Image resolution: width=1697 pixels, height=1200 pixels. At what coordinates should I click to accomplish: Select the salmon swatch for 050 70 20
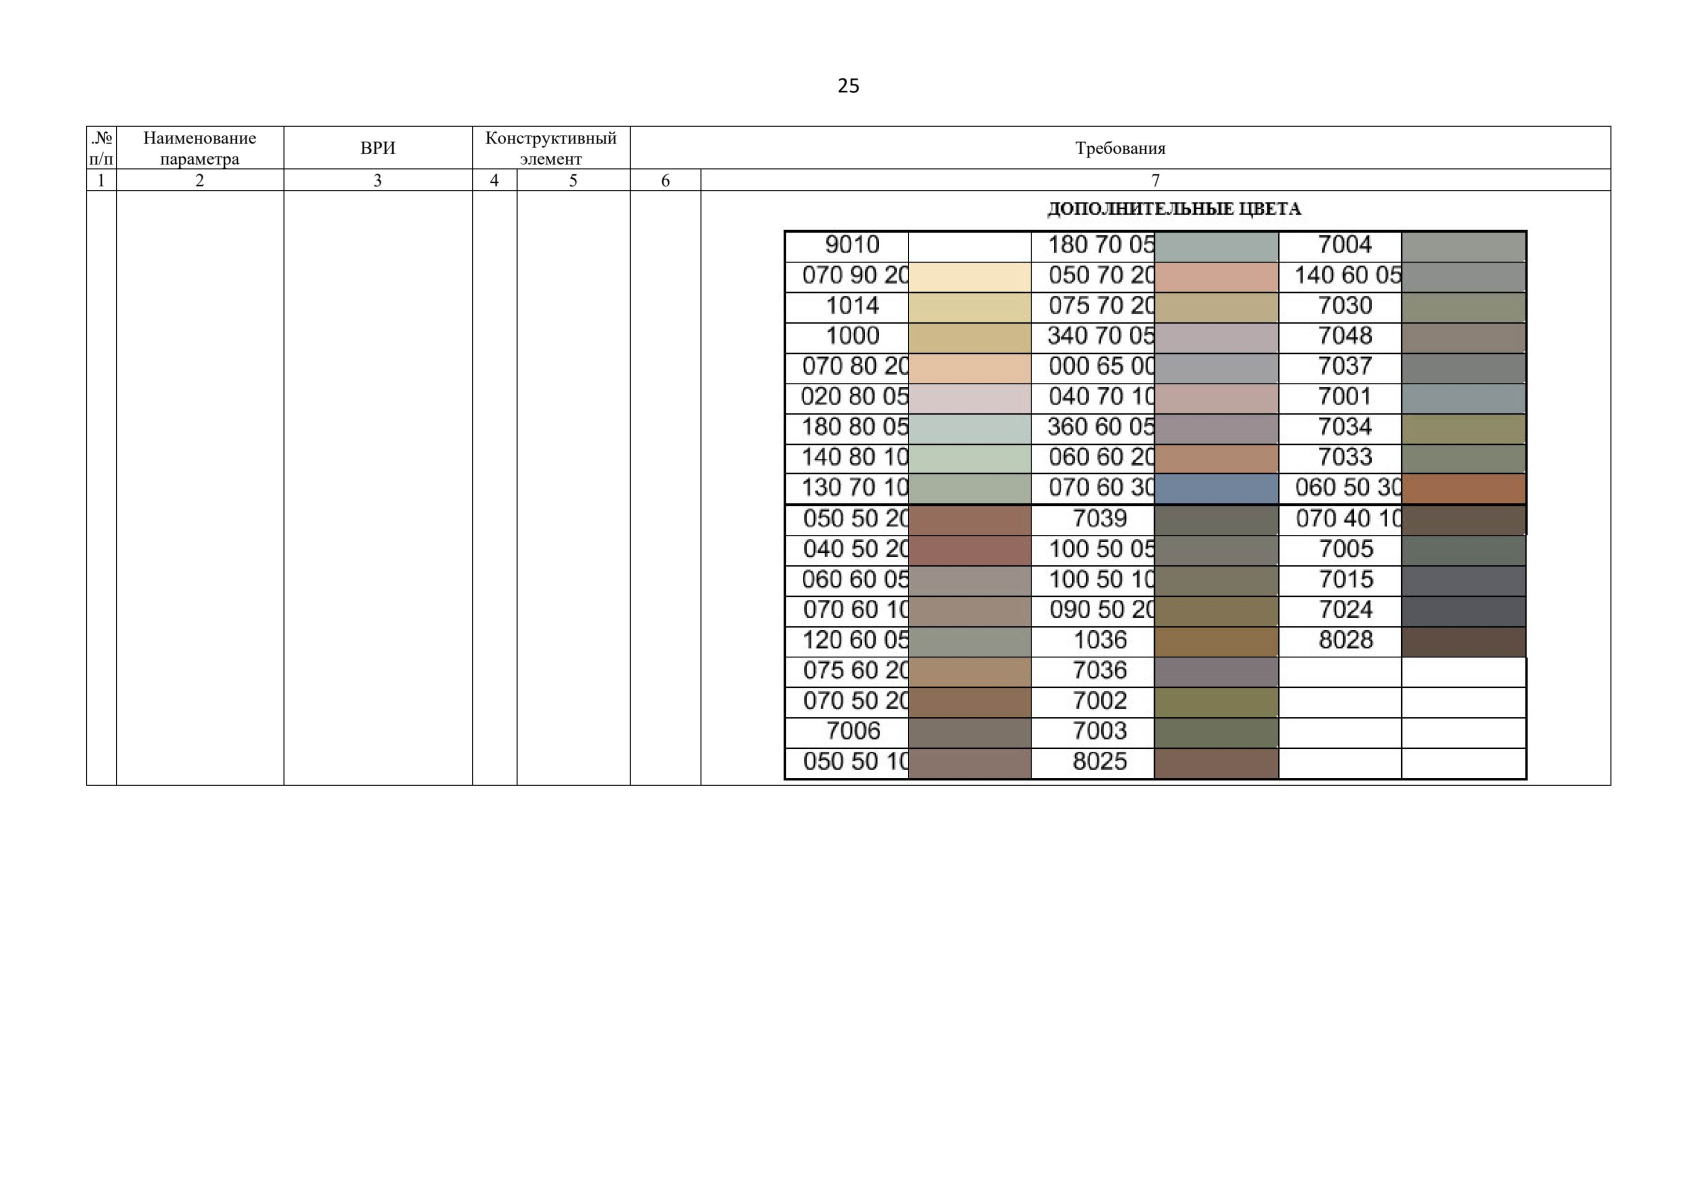click(1216, 277)
